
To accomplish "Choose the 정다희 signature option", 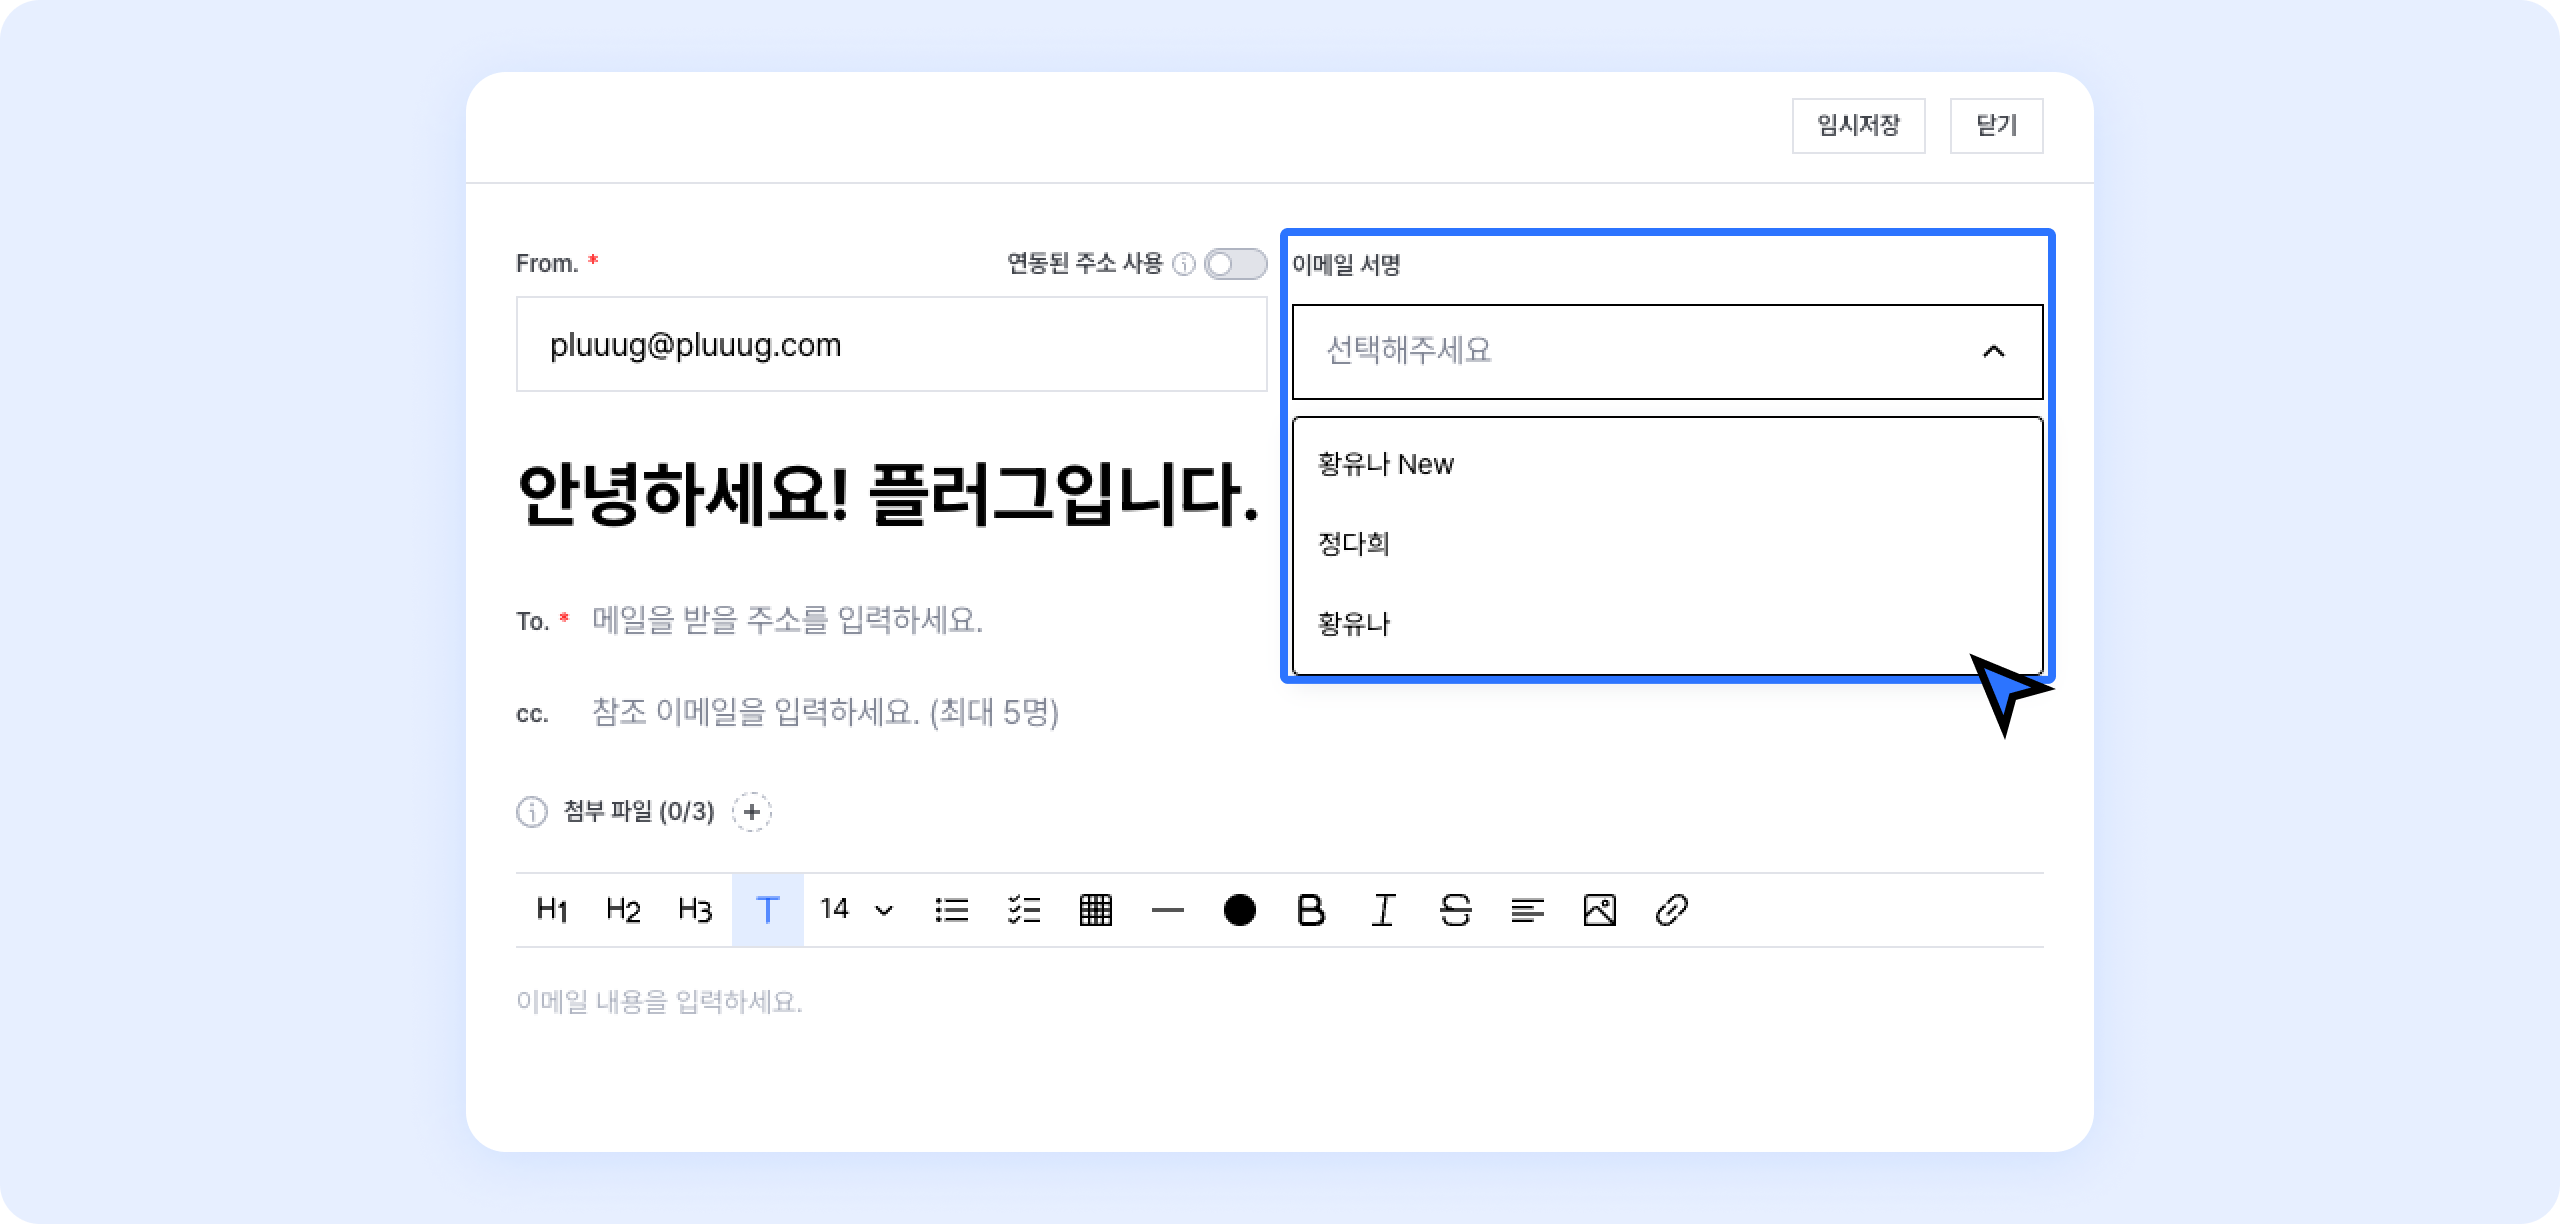I will (1354, 544).
